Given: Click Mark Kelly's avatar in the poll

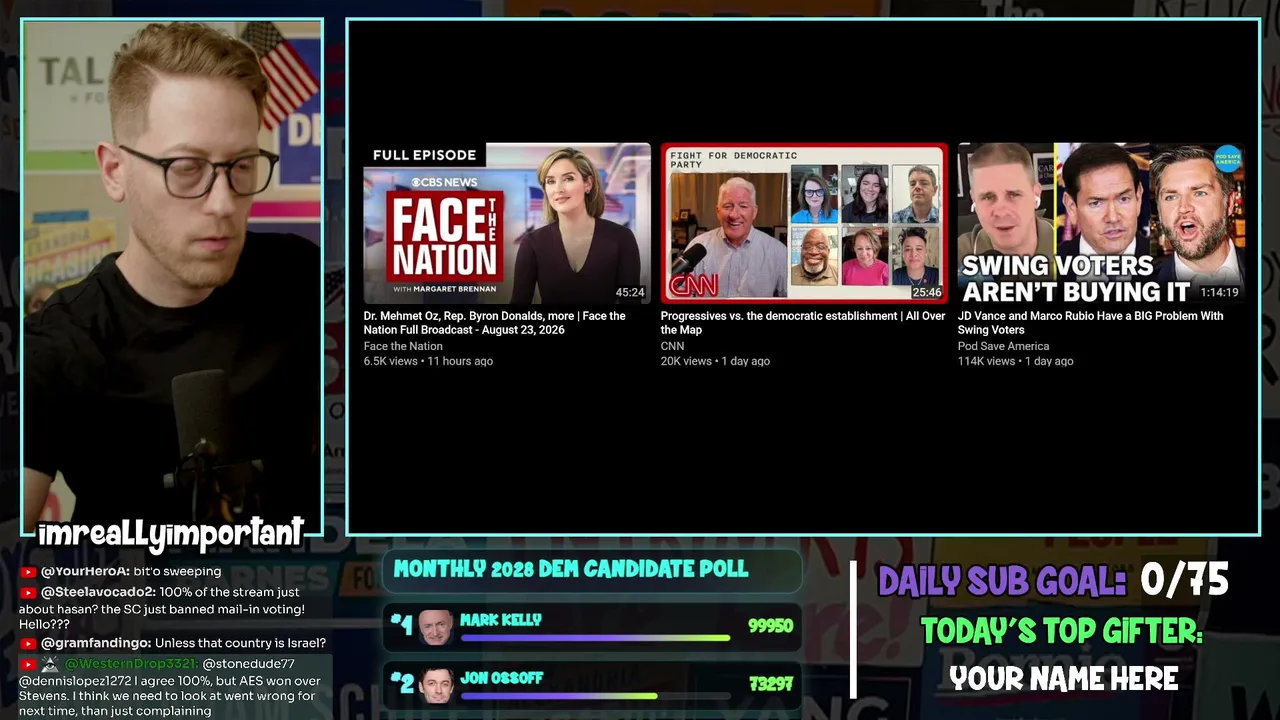Looking at the screenshot, I should (x=435, y=627).
